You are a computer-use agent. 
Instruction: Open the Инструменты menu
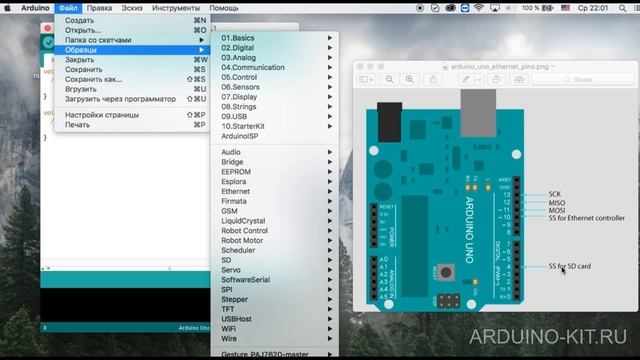(176, 8)
